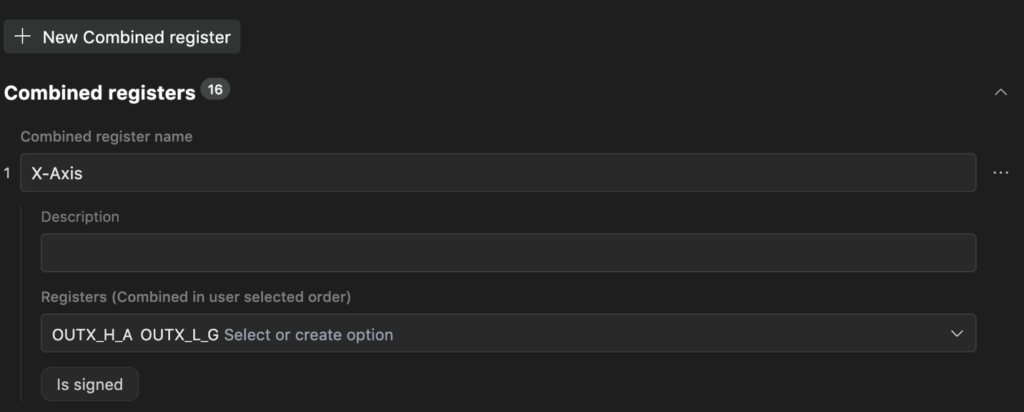Click the empty header area right of the 16 badge

click(600, 92)
